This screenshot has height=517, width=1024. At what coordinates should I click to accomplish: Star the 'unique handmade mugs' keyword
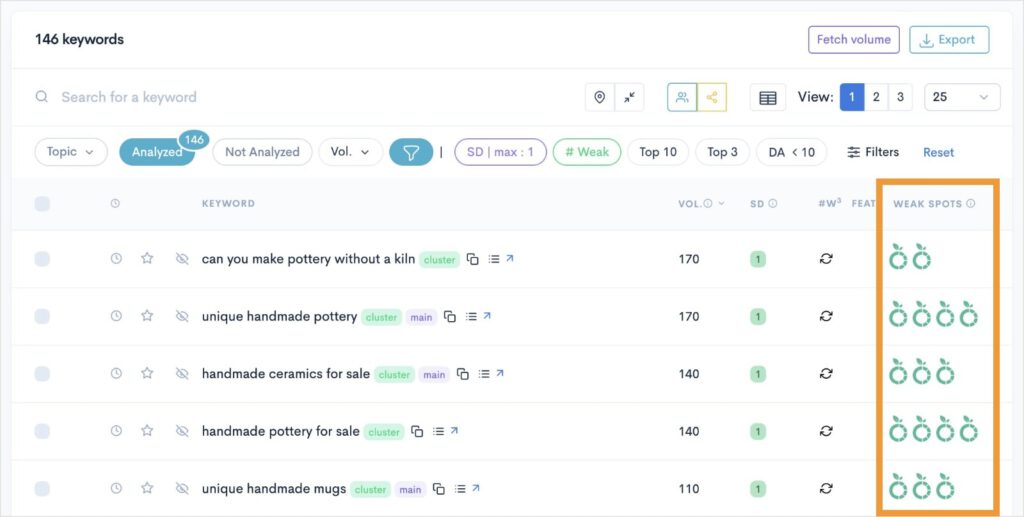point(148,488)
